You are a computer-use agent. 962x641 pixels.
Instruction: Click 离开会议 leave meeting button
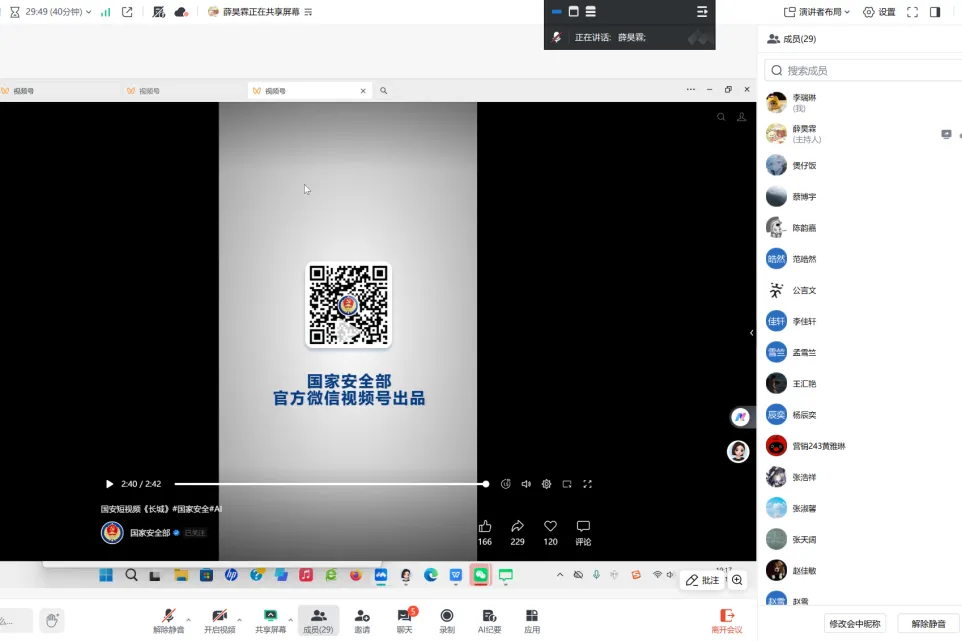(x=727, y=620)
